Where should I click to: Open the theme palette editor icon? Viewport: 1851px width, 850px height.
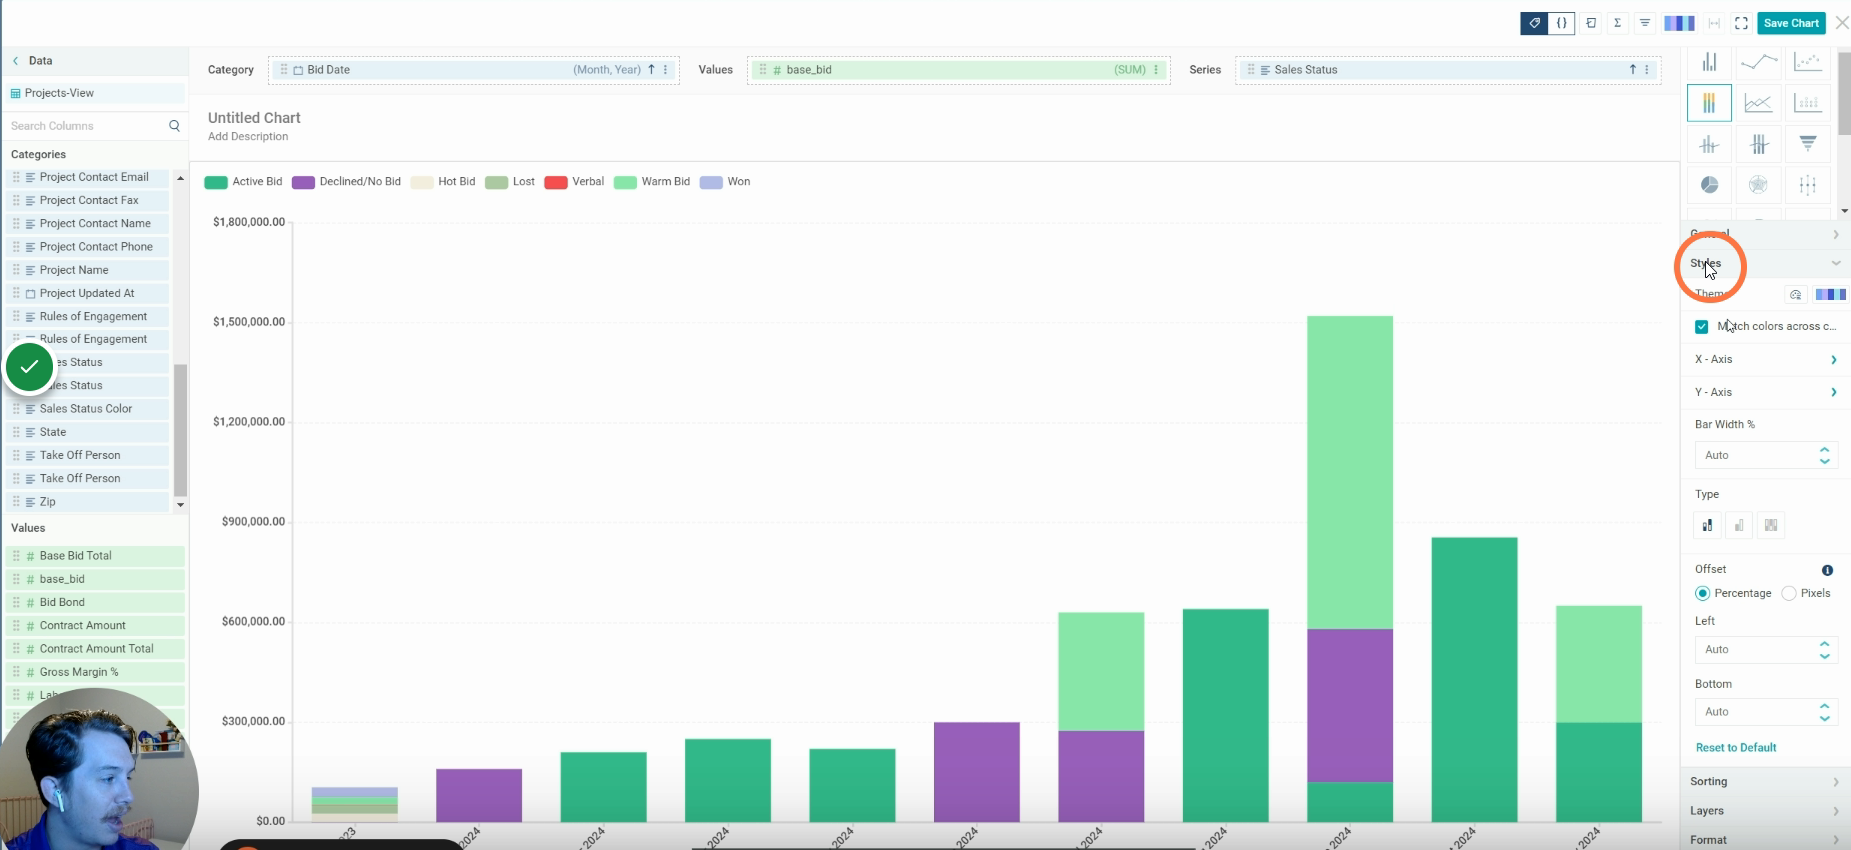tap(1796, 295)
